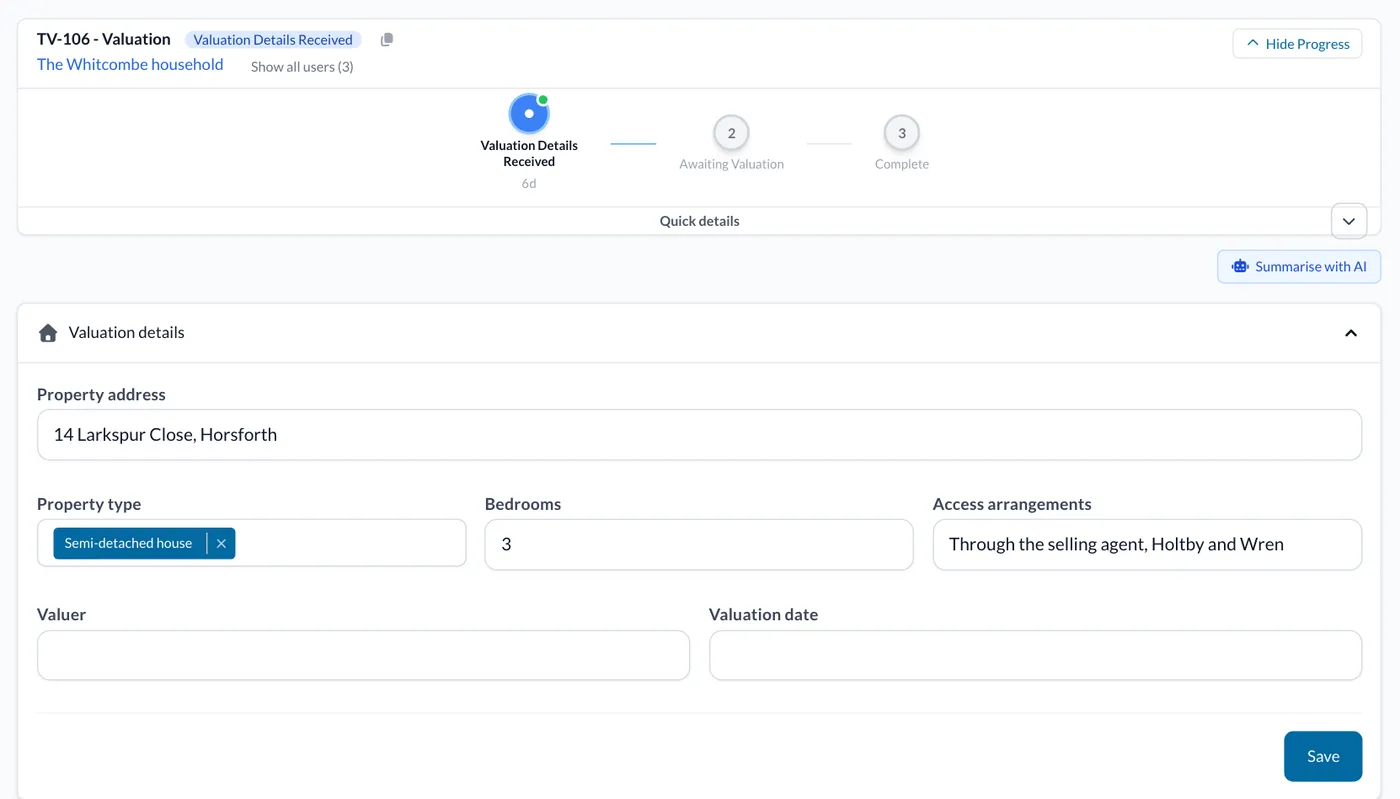Click the house icon beside Valuation details
This screenshot has height=799, width=1400.
(x=47, y=333)
